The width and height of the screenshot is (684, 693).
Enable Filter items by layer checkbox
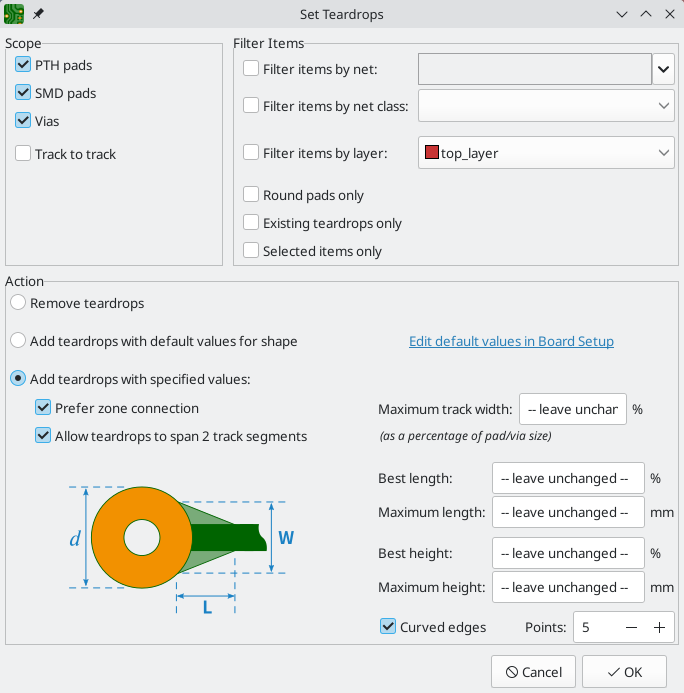[x=251, y=153]
